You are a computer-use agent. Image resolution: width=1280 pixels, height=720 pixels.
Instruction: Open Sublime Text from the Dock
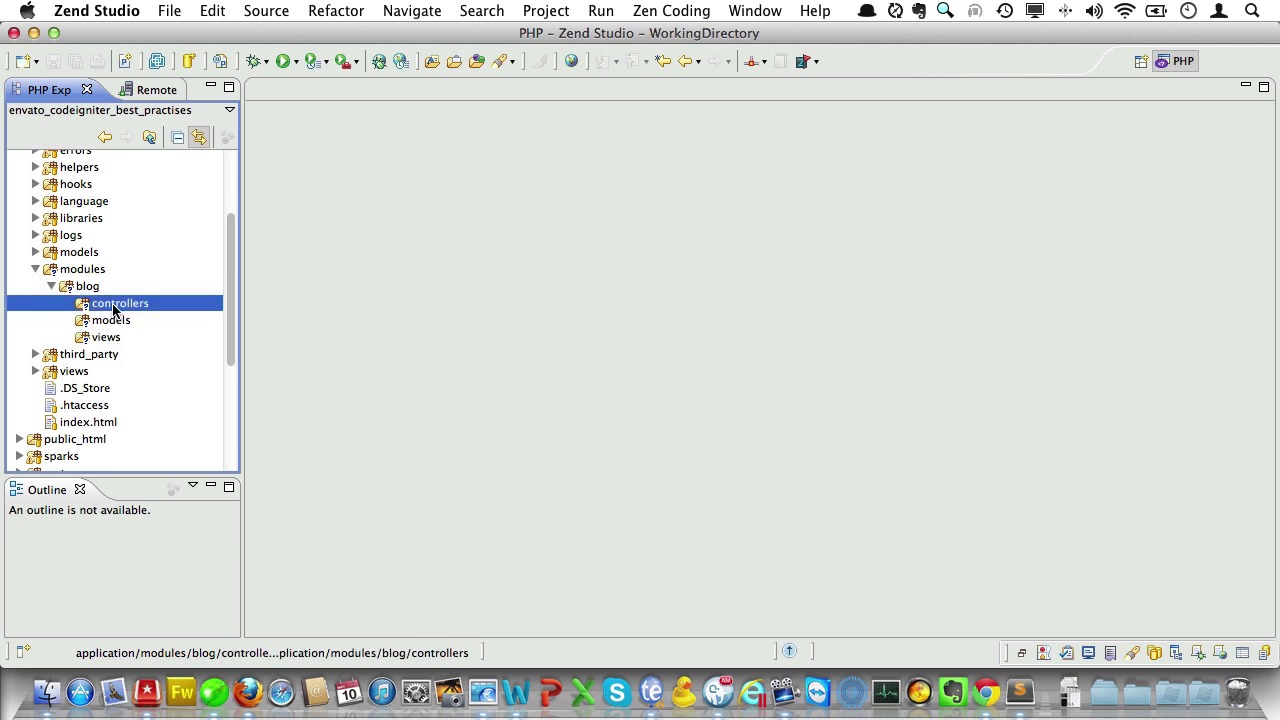1019,692
